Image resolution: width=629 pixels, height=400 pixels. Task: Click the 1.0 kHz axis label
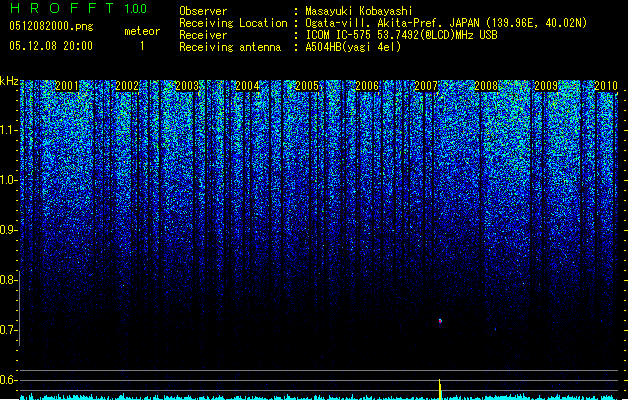pos(8,180)
